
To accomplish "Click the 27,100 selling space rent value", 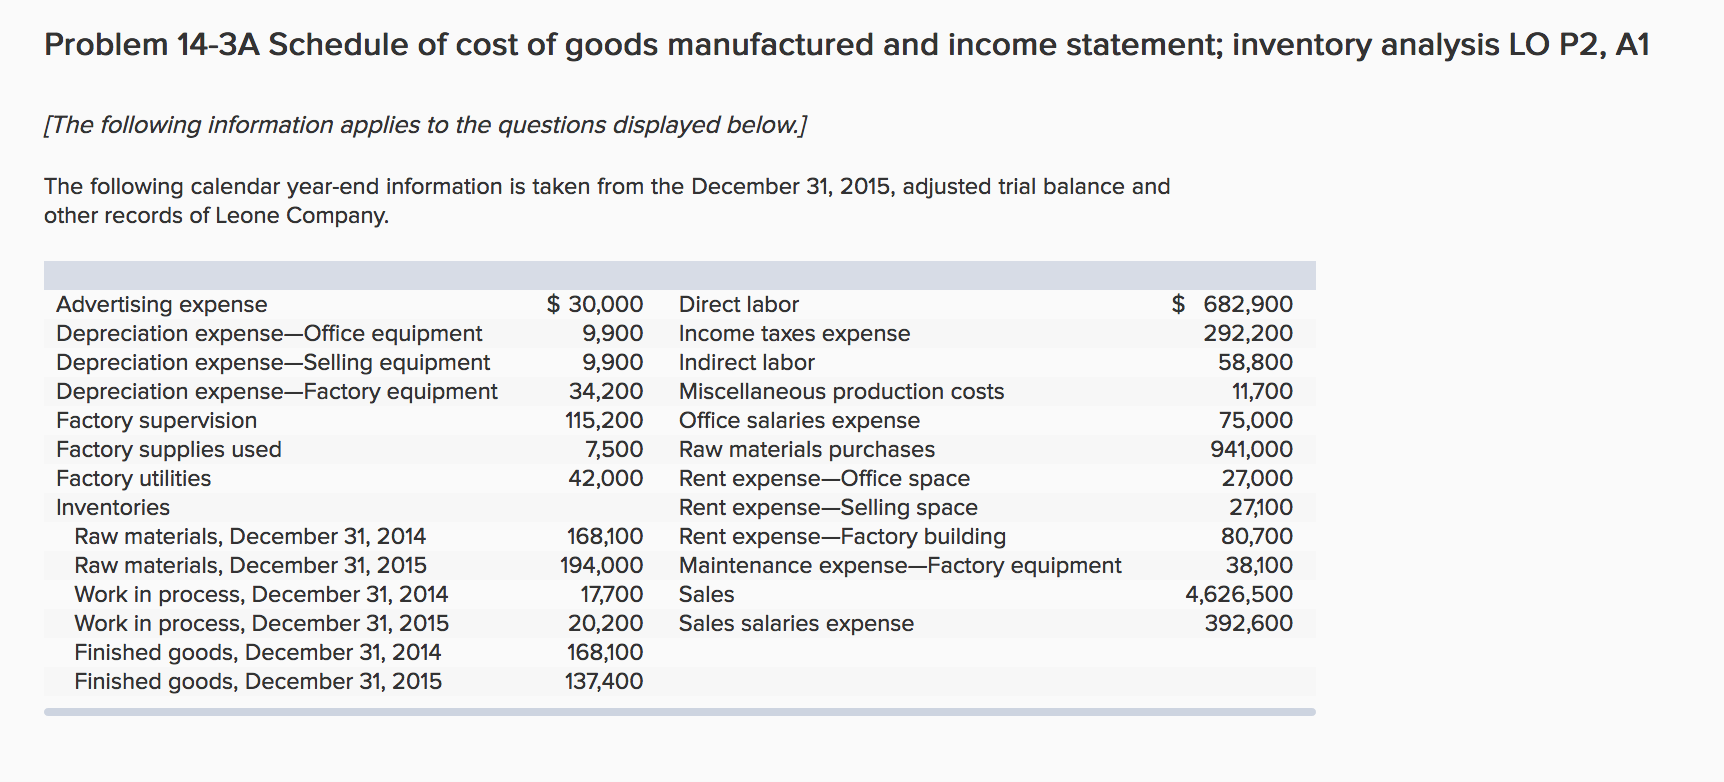I will coord(1261,507).
